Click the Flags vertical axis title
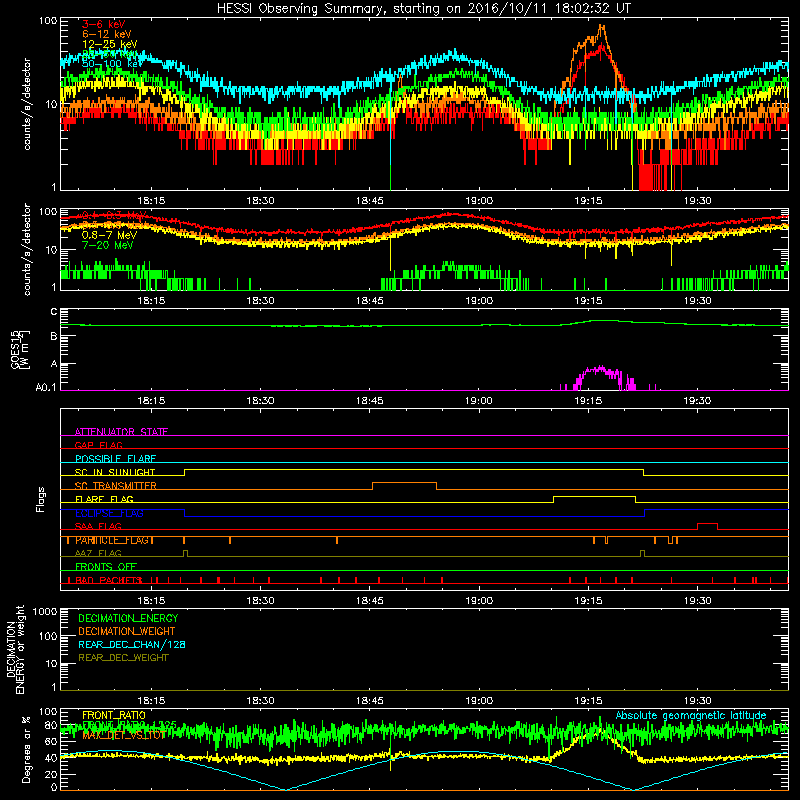 click(41, 499)
